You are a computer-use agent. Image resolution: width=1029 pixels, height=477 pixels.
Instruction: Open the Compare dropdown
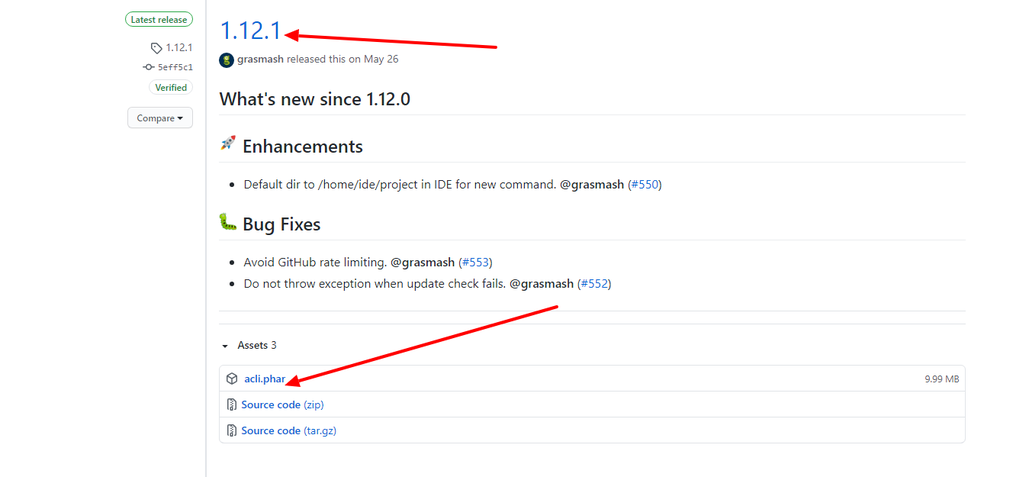tap(159, 118)
